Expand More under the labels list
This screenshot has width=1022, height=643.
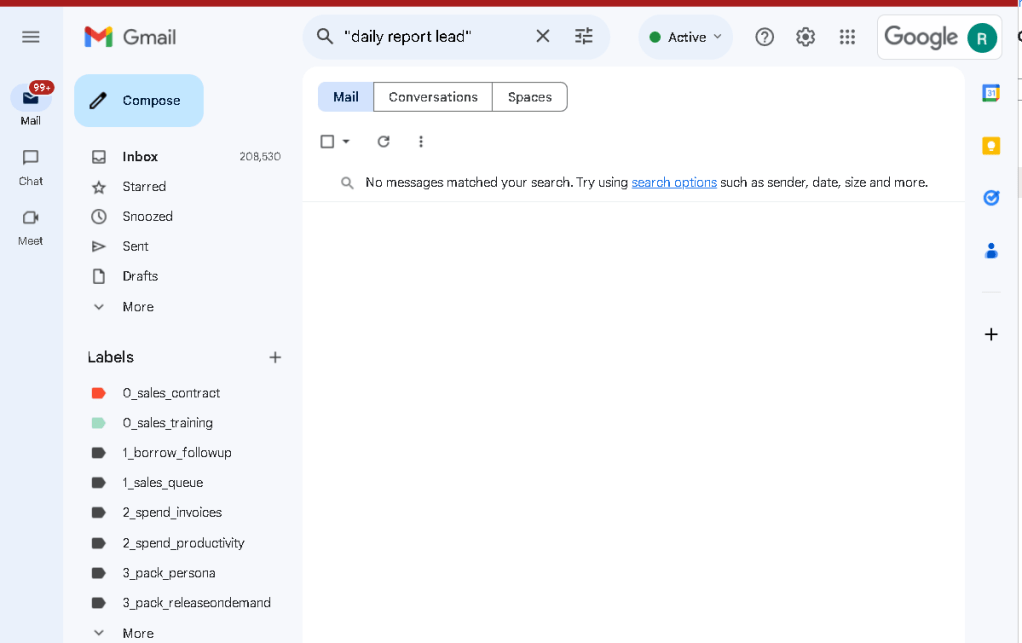click(138, 633)
